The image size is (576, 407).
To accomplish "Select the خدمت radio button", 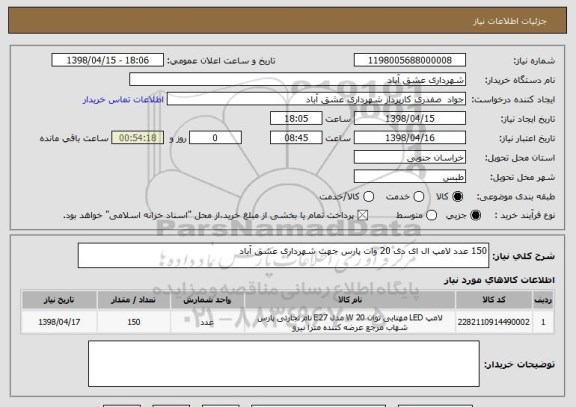I will point(419,197).
